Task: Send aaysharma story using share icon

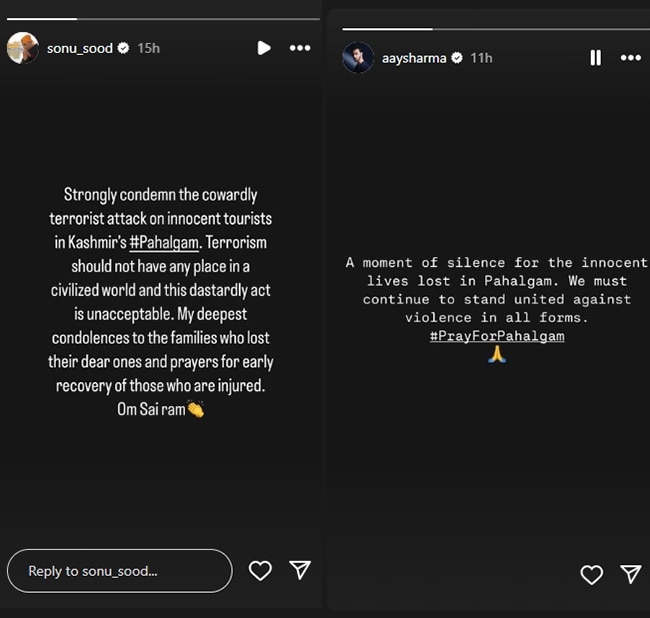Action: [x=630, y=574]
